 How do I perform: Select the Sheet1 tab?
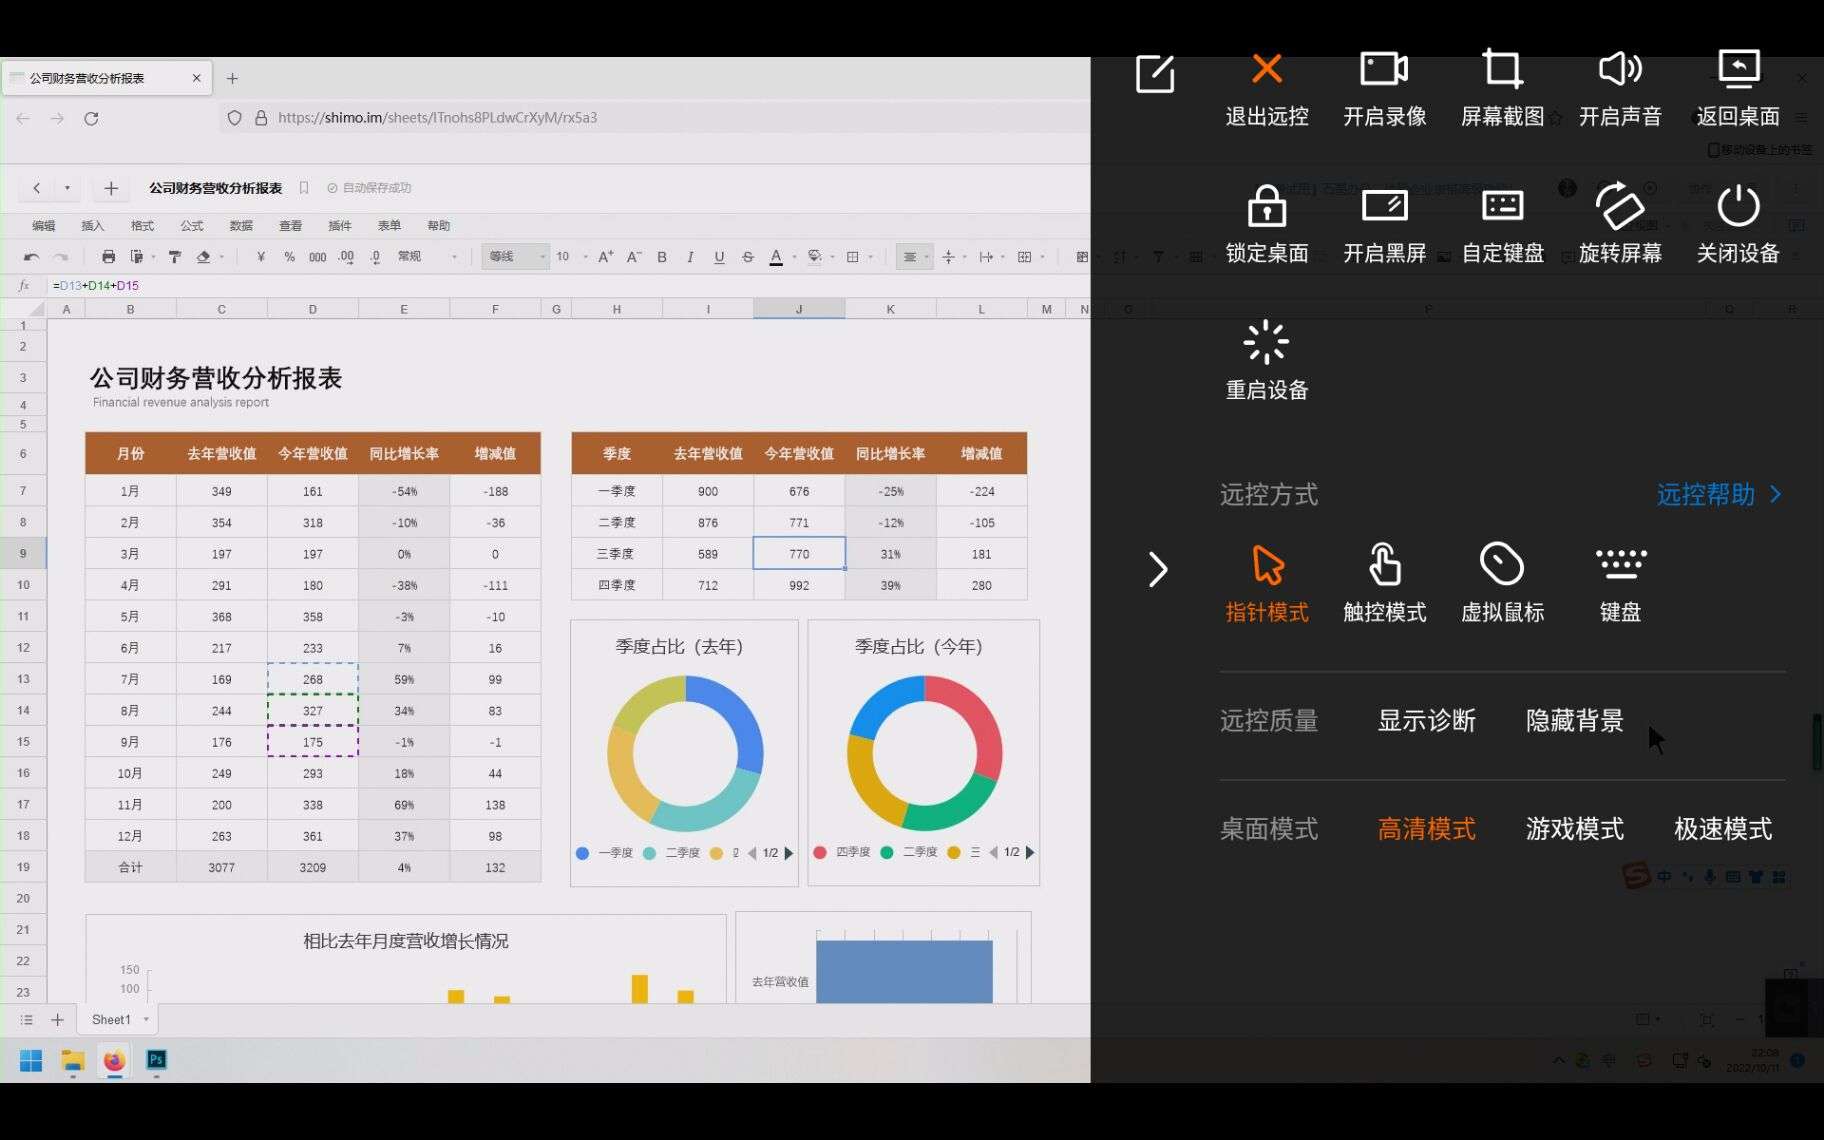[x=112, y=1019]
